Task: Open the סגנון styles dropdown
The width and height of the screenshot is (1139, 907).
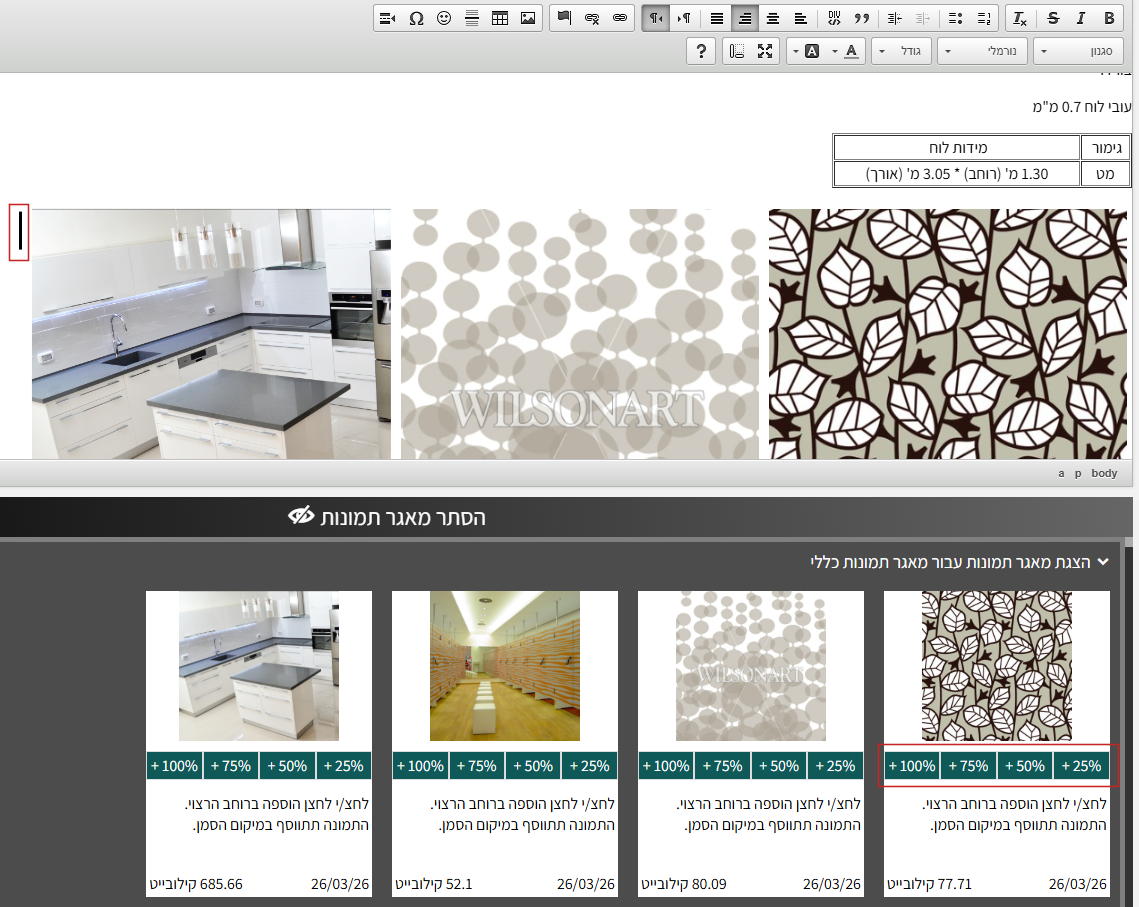Action: pyautogui.click(x=1078, y=51)
